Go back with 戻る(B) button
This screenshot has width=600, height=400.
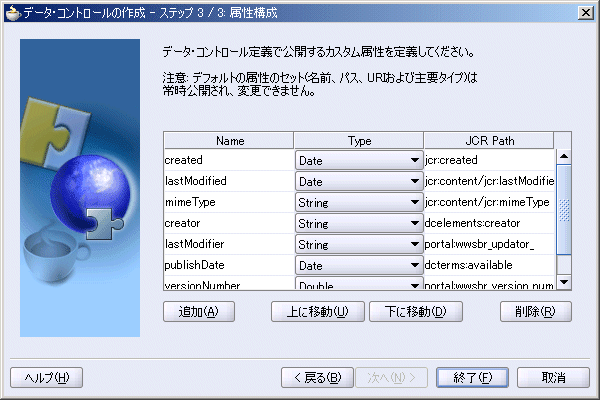[x=317, y=378]
